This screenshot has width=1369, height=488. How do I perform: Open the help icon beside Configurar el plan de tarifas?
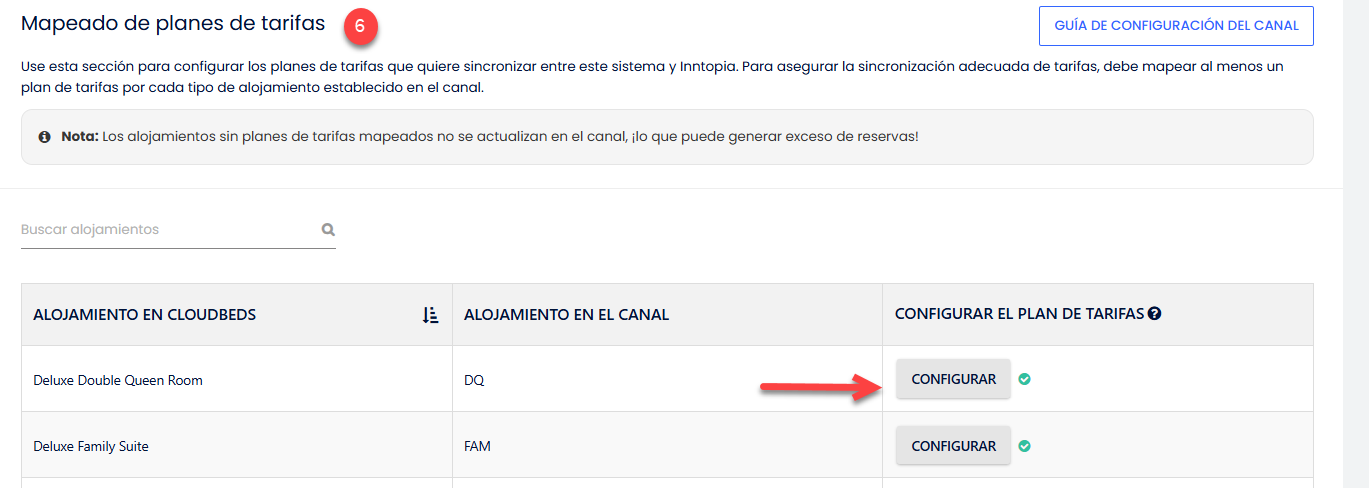tap(1155, 314)
